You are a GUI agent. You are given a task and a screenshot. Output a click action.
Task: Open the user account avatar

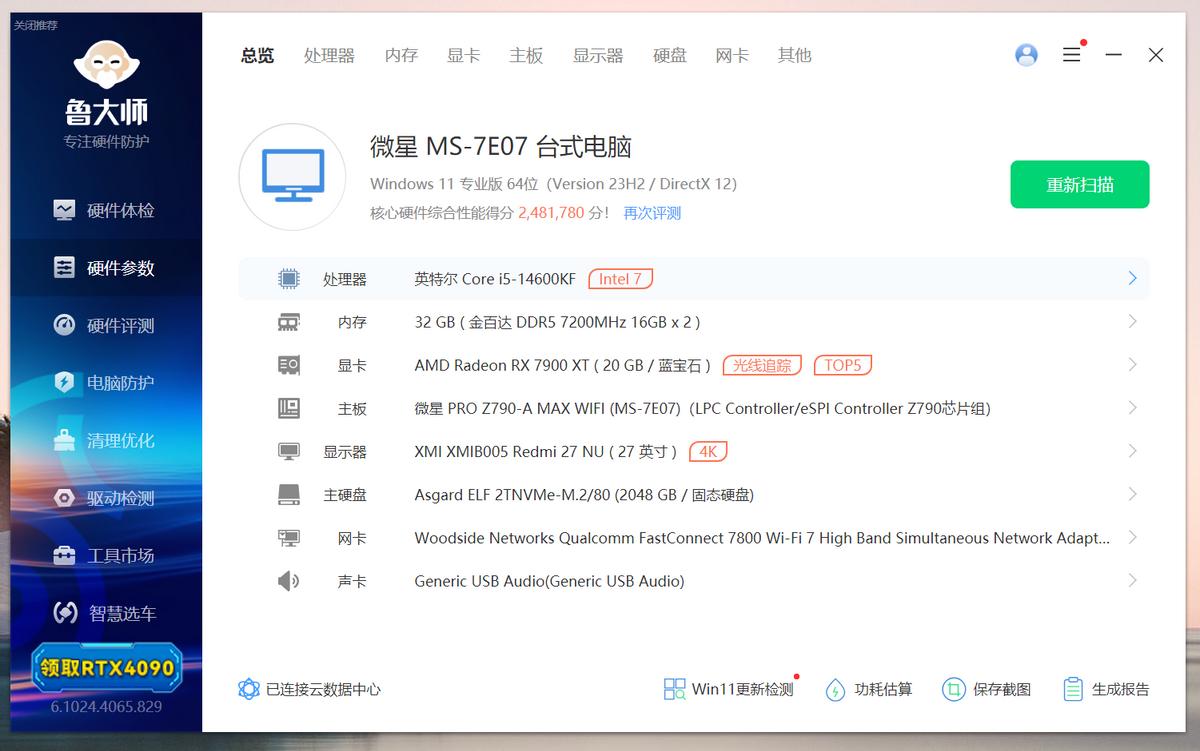click(1026, 55)
